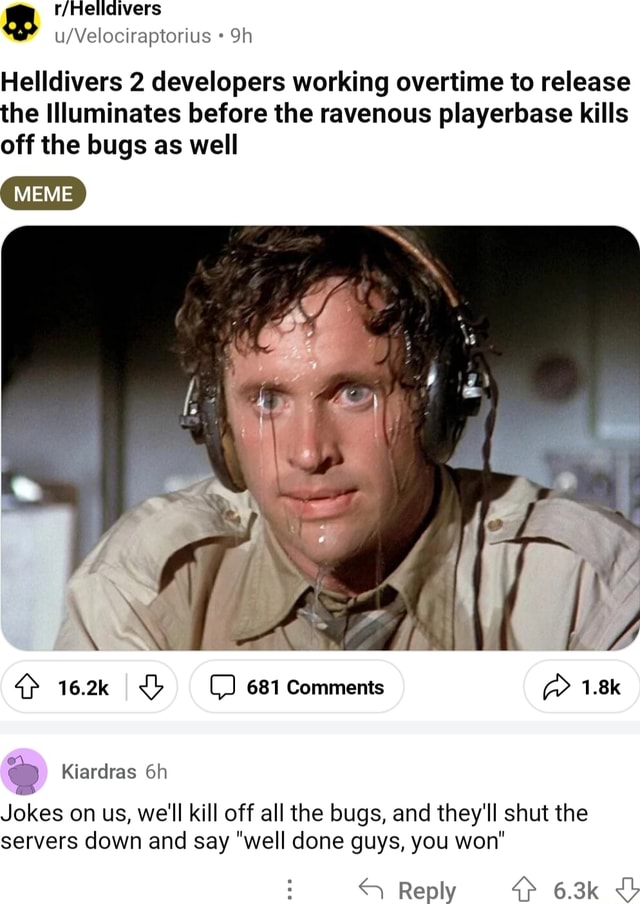Click the comment speech bubble icon
Screen dimensions: 640x904
pos(223,687)
